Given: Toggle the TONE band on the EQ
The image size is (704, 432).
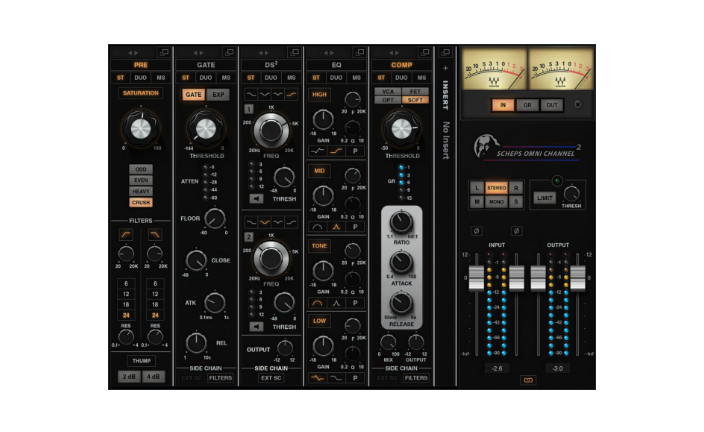Looking at the screenshot, I should 319,246.
